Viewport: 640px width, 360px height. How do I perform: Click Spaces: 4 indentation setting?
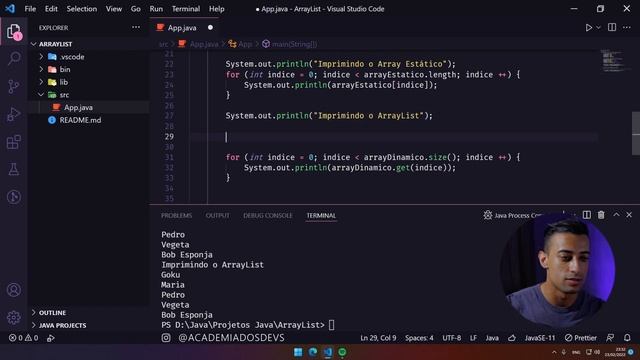pyautogui.click(x=419, y=338)
